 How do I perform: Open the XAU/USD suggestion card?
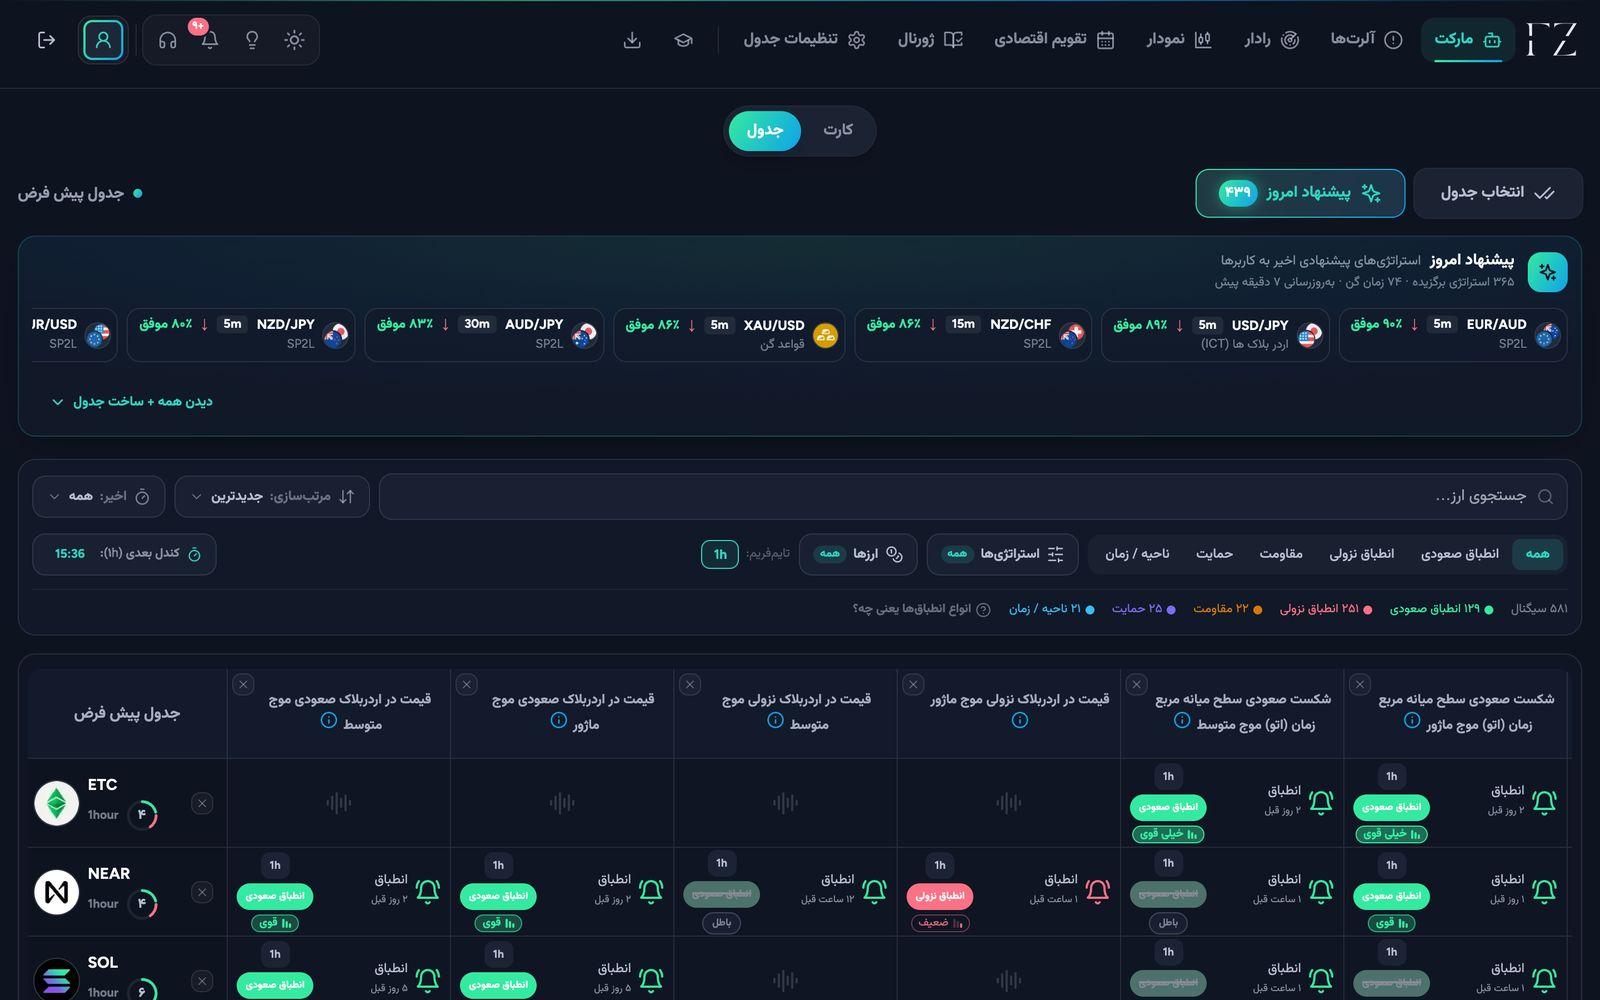point(729,334)
